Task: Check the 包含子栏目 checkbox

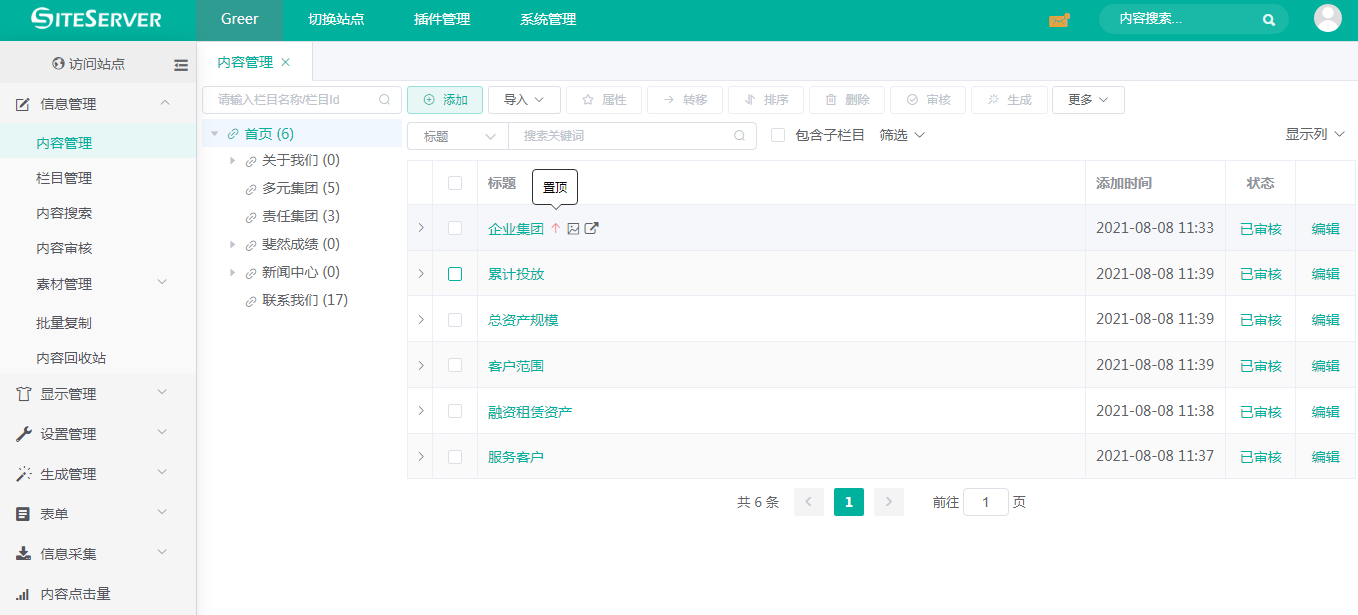Action: pyautogui.click(x=778, y=135)
